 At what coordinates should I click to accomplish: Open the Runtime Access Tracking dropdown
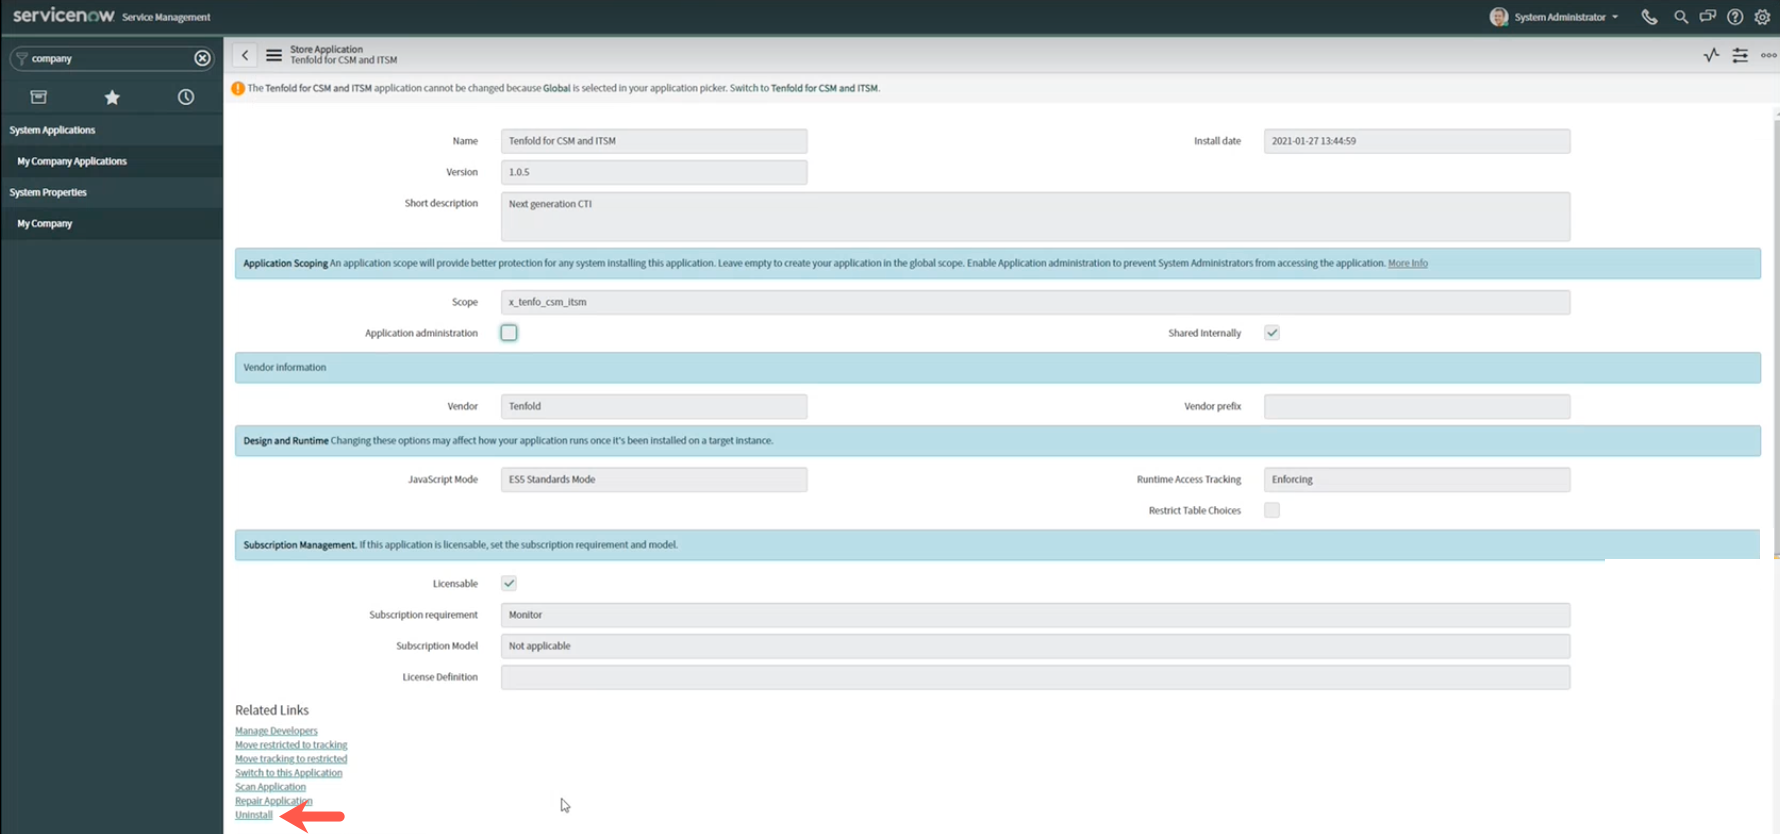pos(1417,480)
